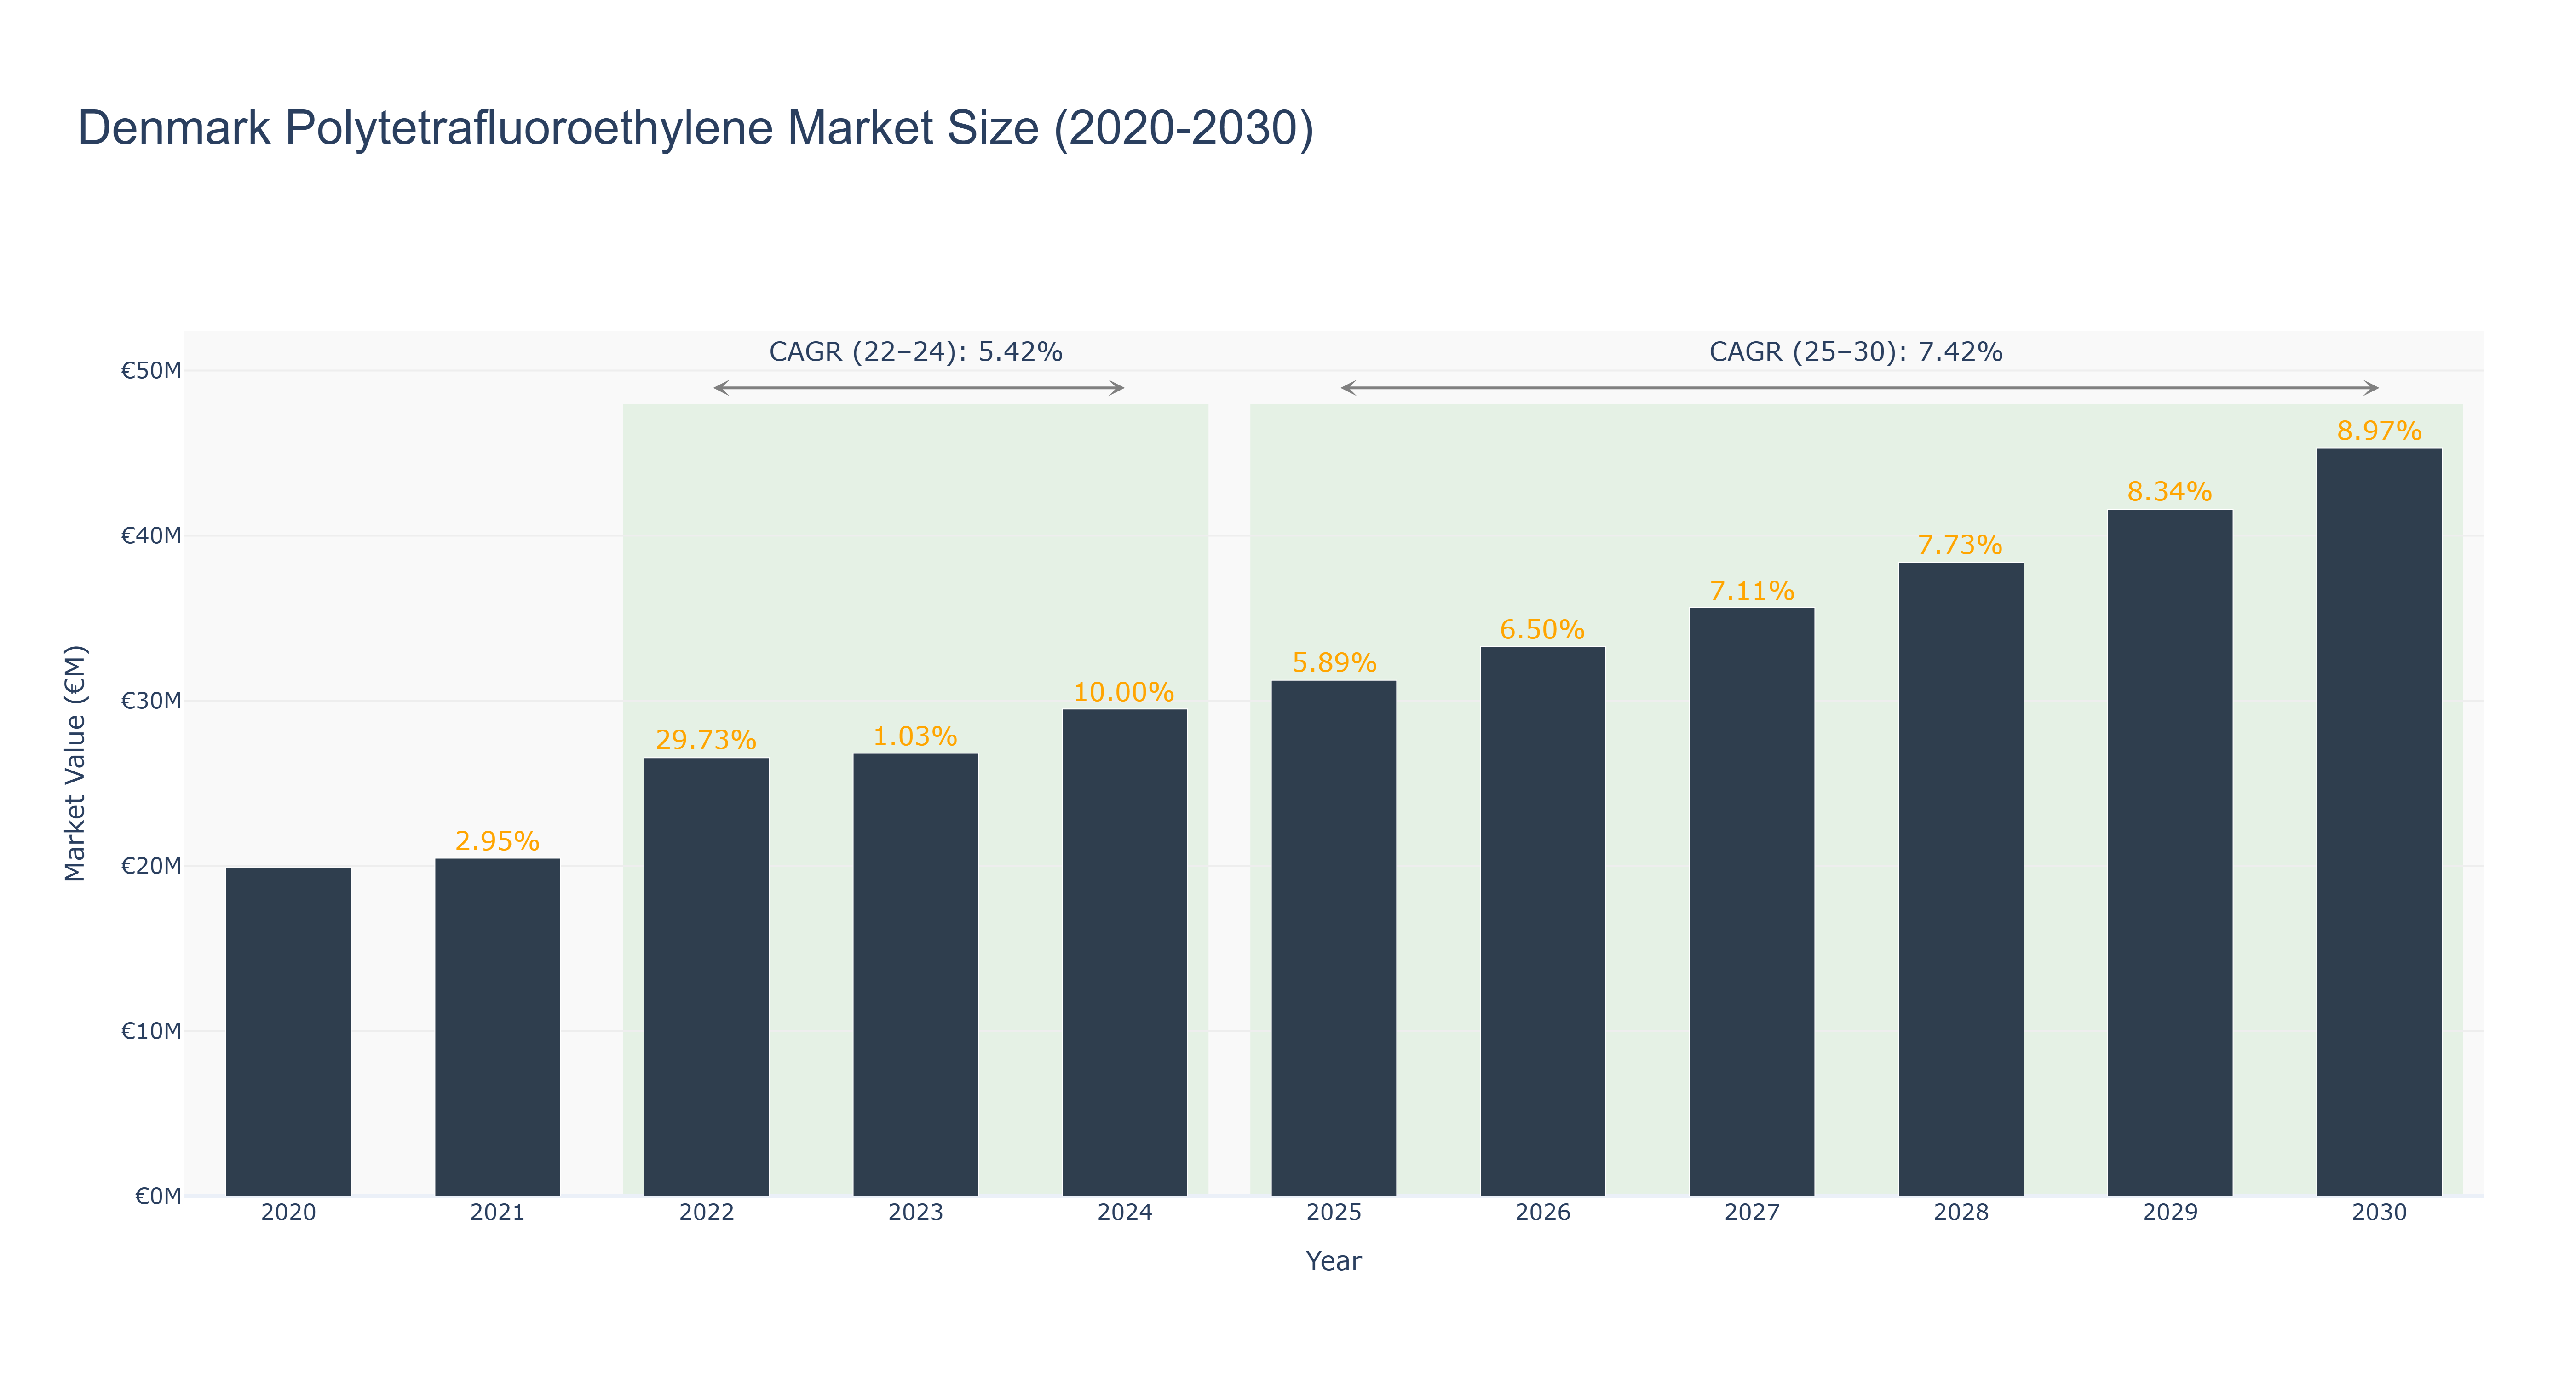Screen dimensions: 2576x1380
Task: Click the '€0M' y-axis tick label
Action: click(158, 1196)
